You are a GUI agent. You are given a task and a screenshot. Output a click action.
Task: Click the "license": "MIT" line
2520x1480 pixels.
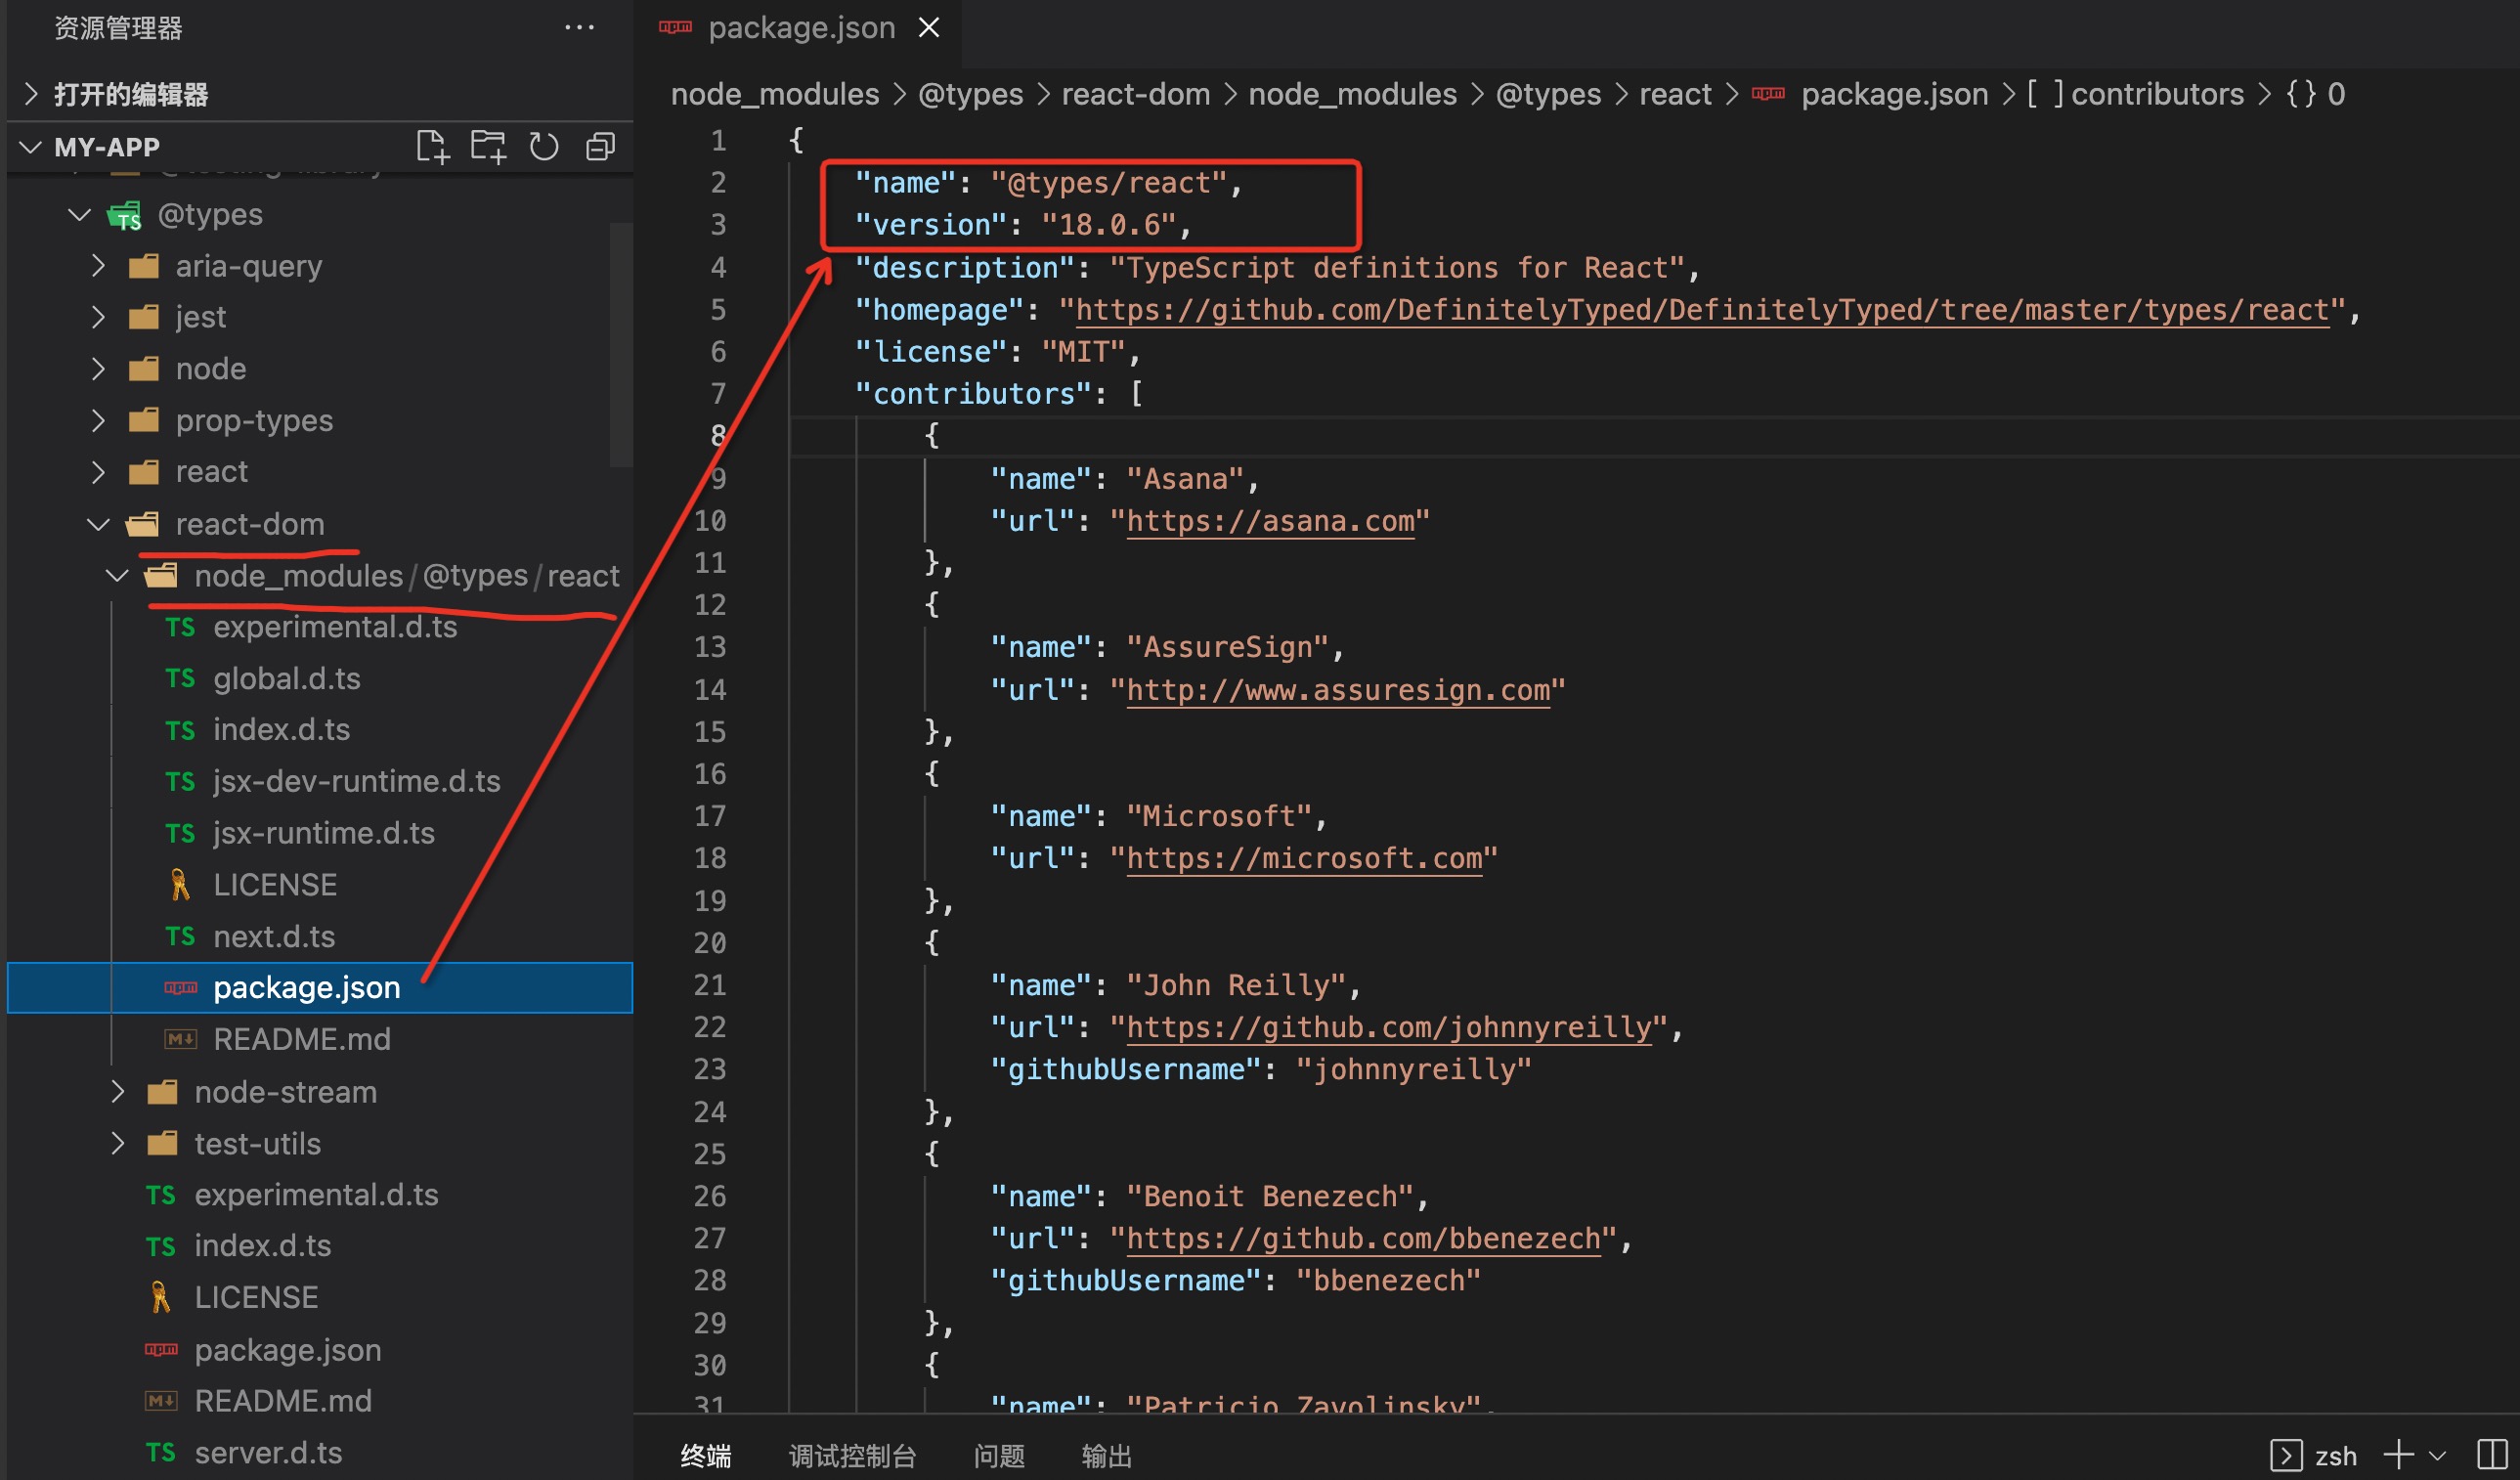[x=997, y=352]
